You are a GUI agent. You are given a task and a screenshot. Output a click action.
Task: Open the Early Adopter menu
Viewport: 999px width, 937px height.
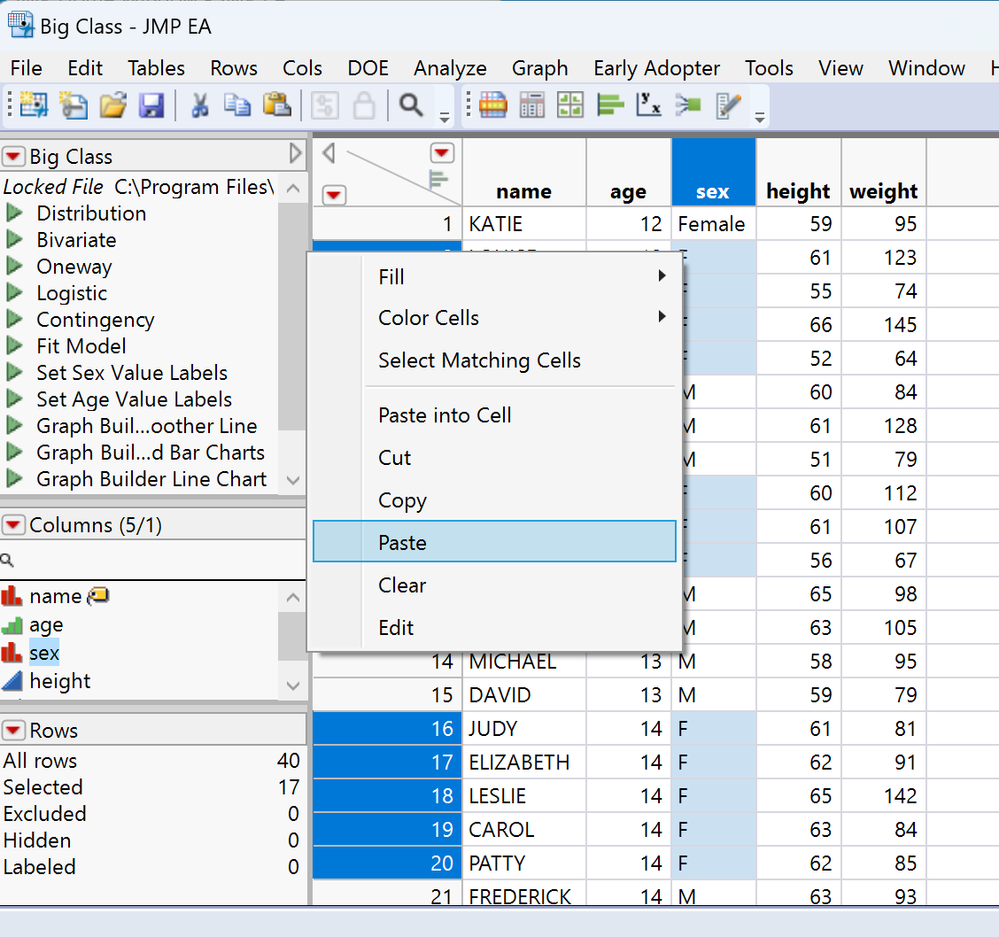656,68
